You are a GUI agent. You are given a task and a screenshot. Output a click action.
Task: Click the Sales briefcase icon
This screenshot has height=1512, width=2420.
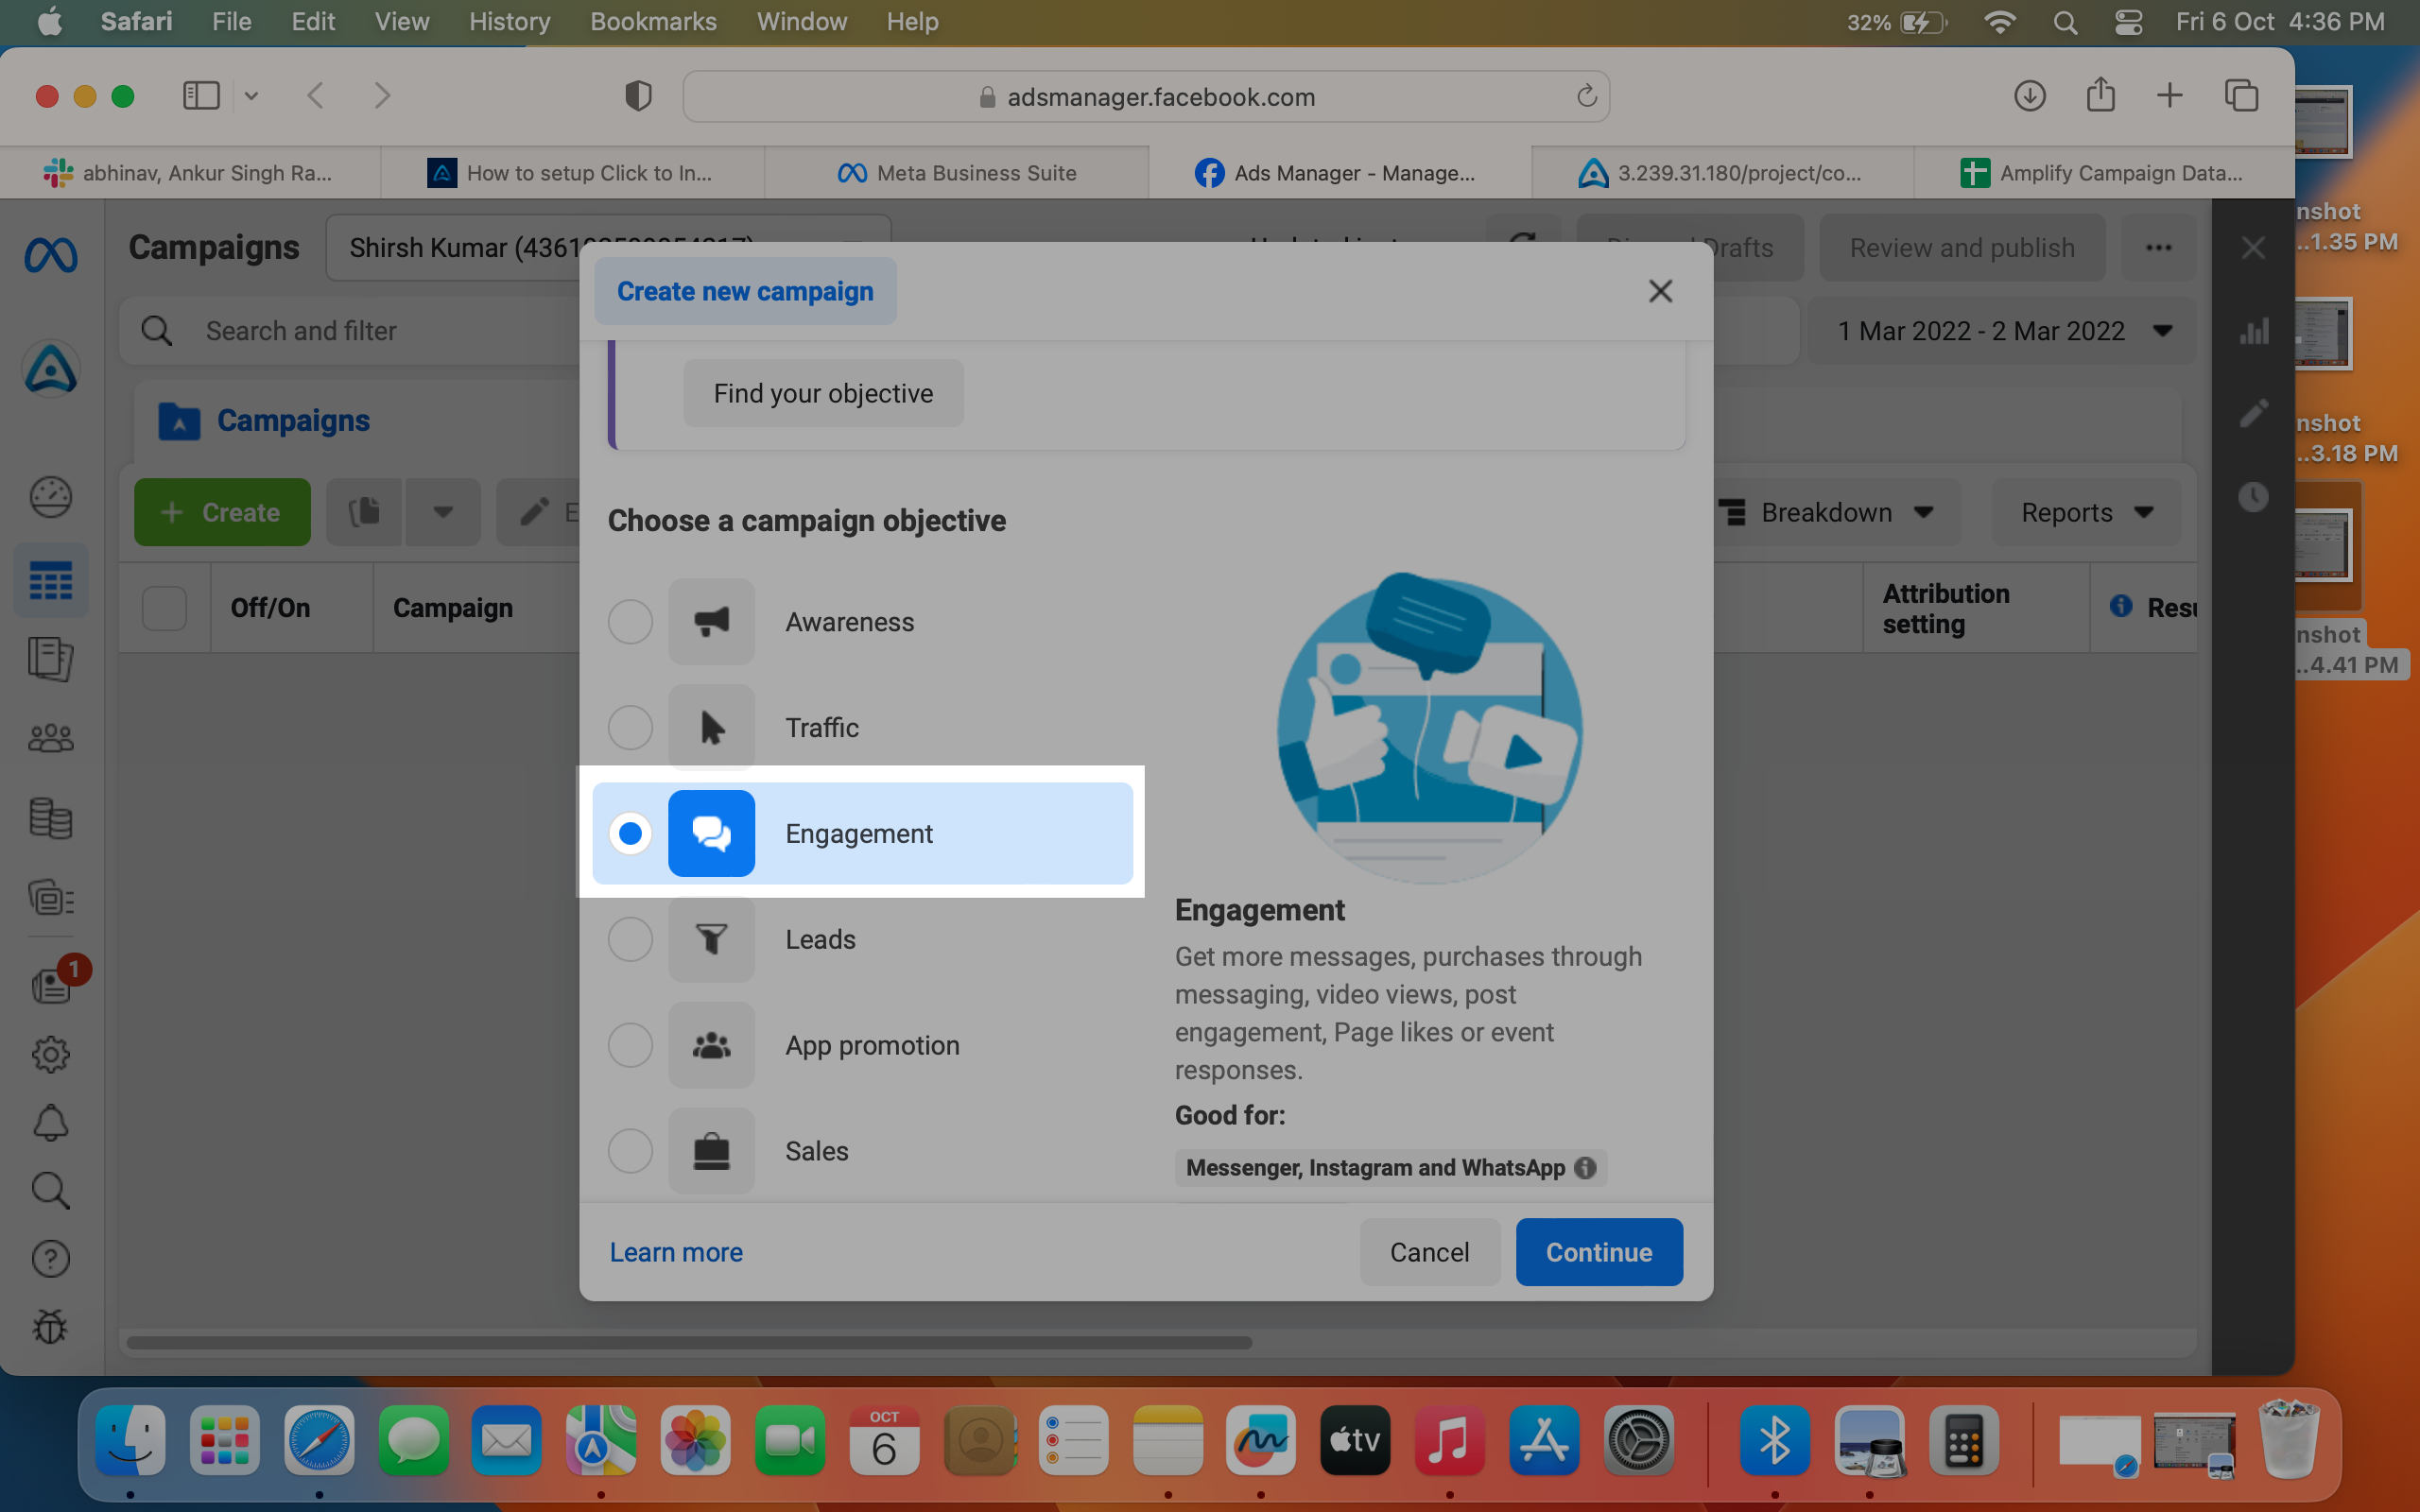711,1151
